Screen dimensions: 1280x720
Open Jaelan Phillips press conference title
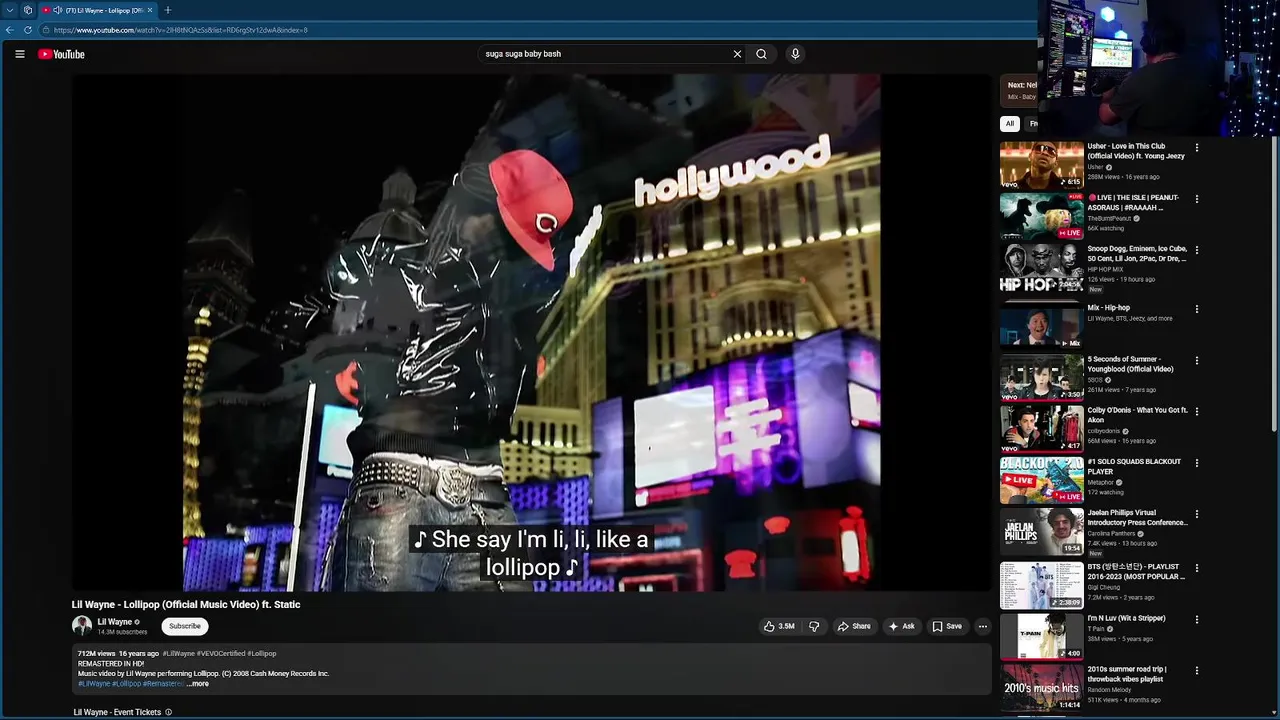click(1137, 518)
